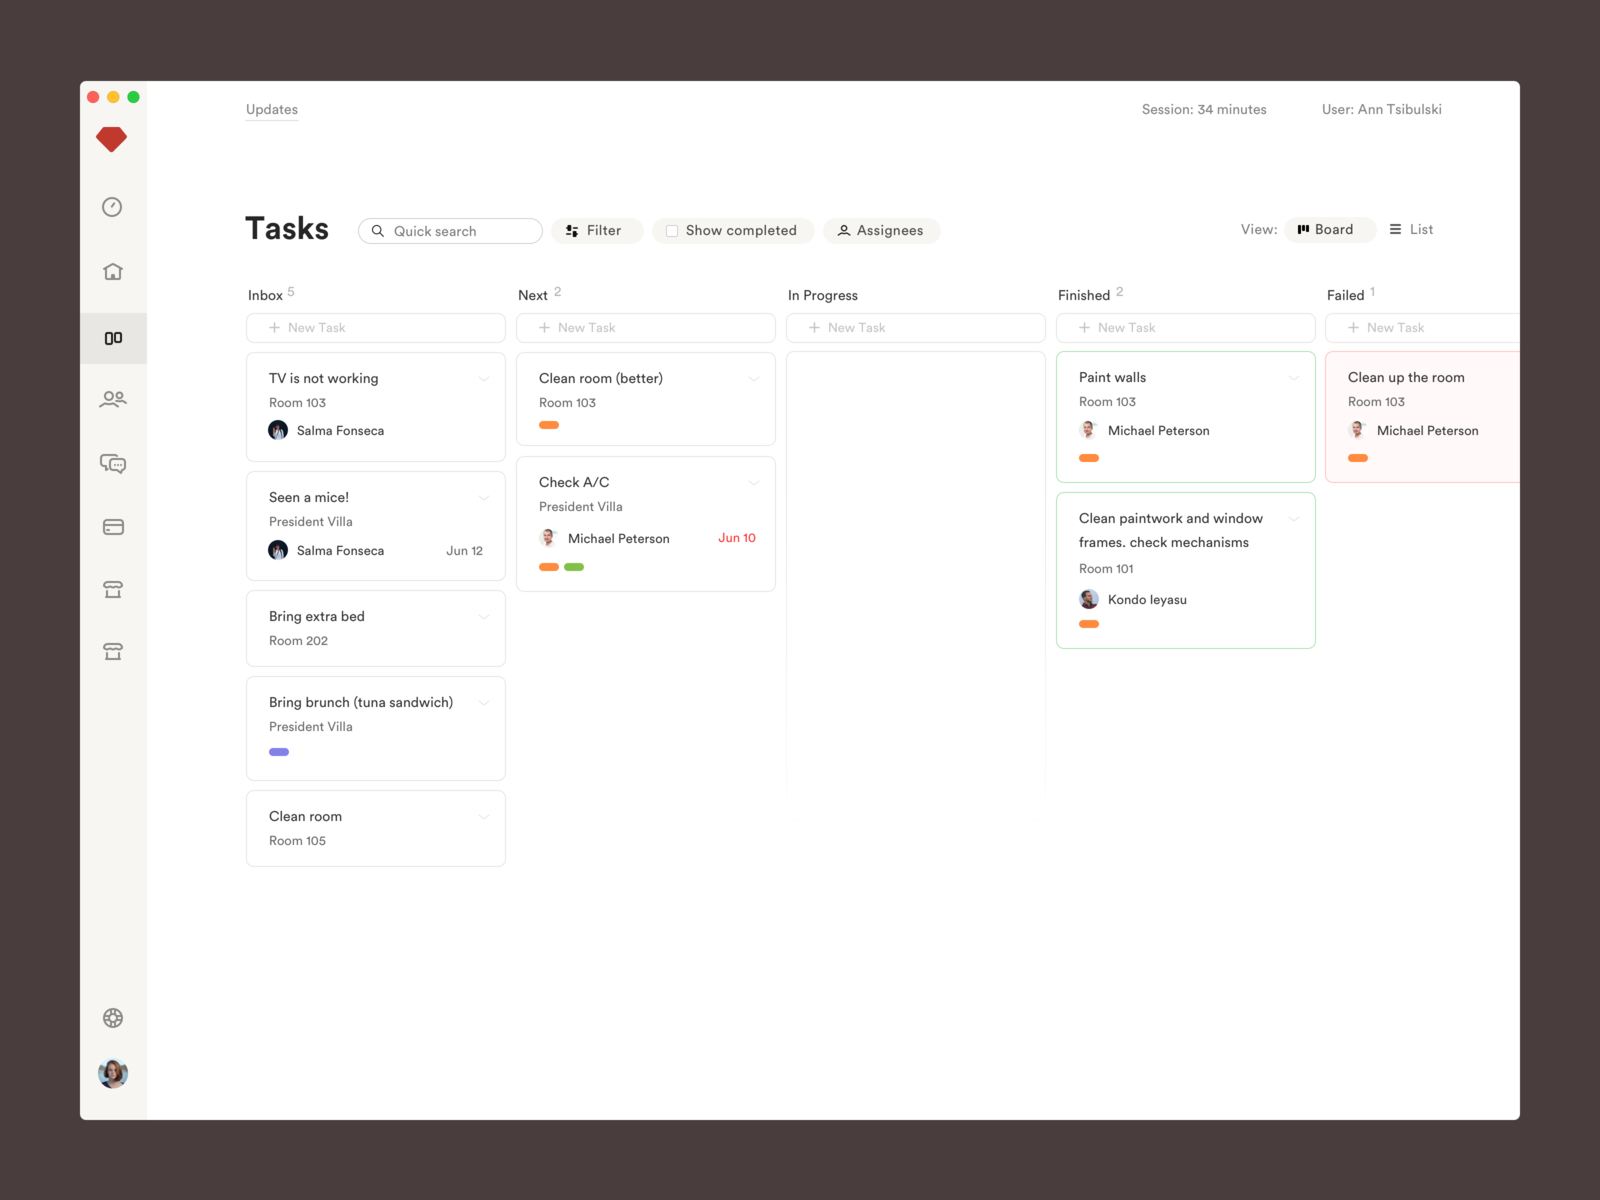The width and height of the screenshot is (1600, 1200).
Task: Click purple label on Bring brunch card
Action: point(279,752)
